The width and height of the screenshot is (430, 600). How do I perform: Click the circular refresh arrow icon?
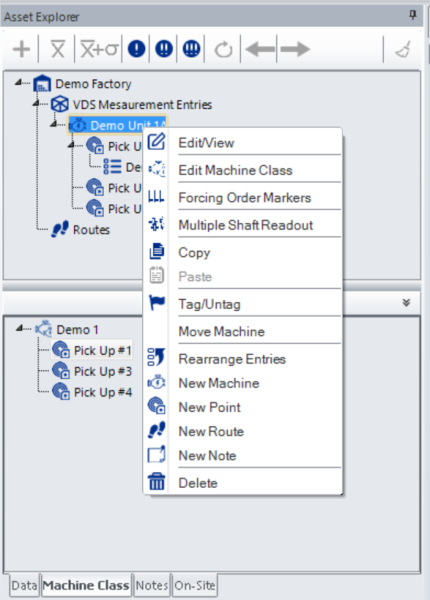(x=223, y=49)
